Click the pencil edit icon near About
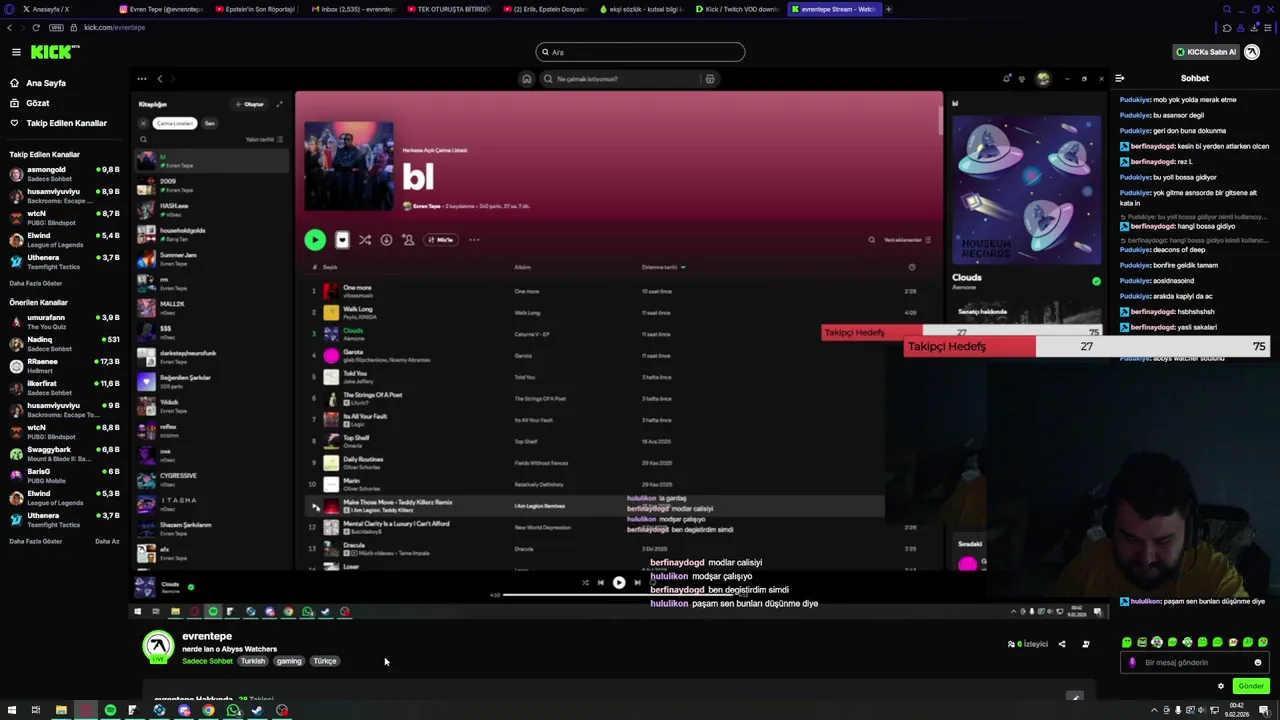This screenshot has width=1280, height=720. click(x=1075, y=697)
